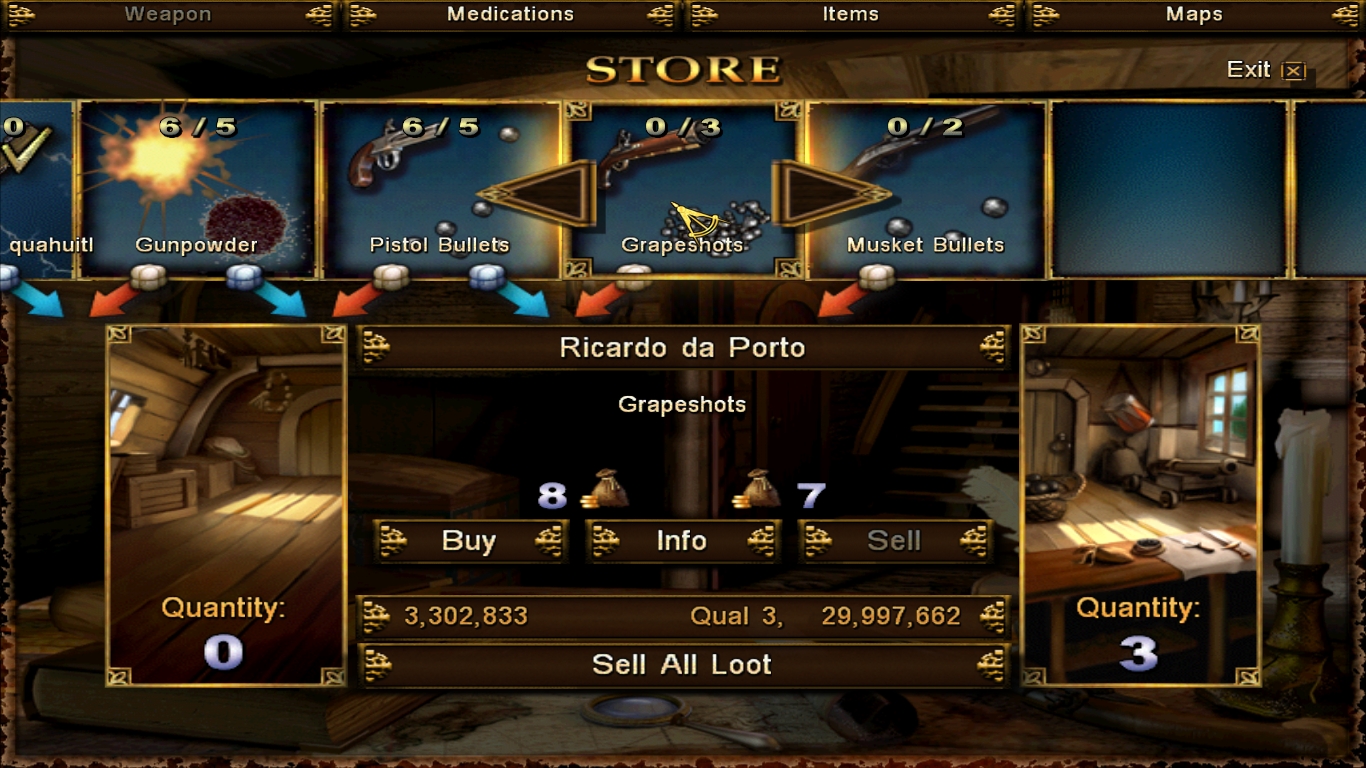Screen dimensions: 1366x768
Task: Exit the store screen
Action: tap(1266, 70)
